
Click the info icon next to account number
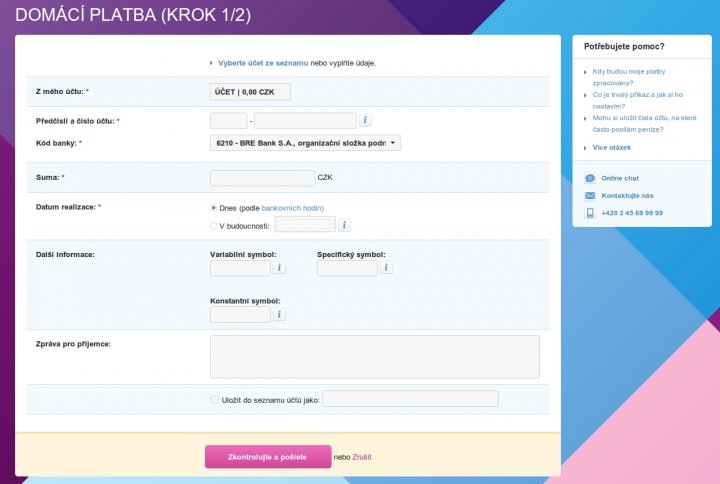[x=365, y=120]
